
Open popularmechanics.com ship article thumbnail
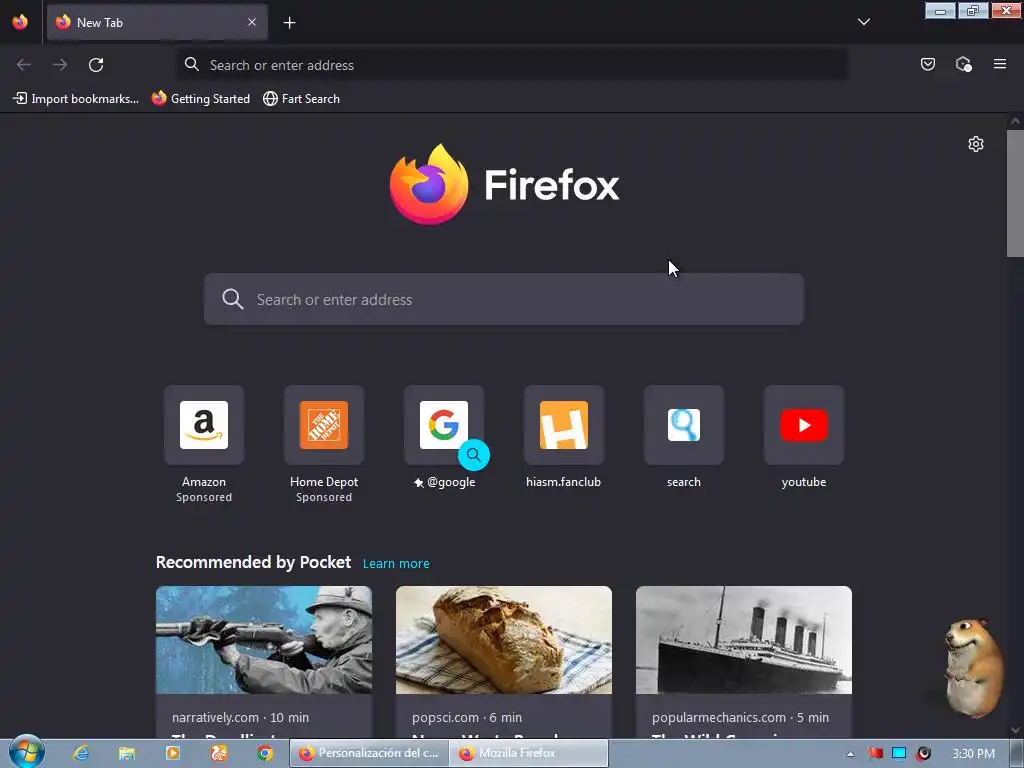tap(744, 640)
